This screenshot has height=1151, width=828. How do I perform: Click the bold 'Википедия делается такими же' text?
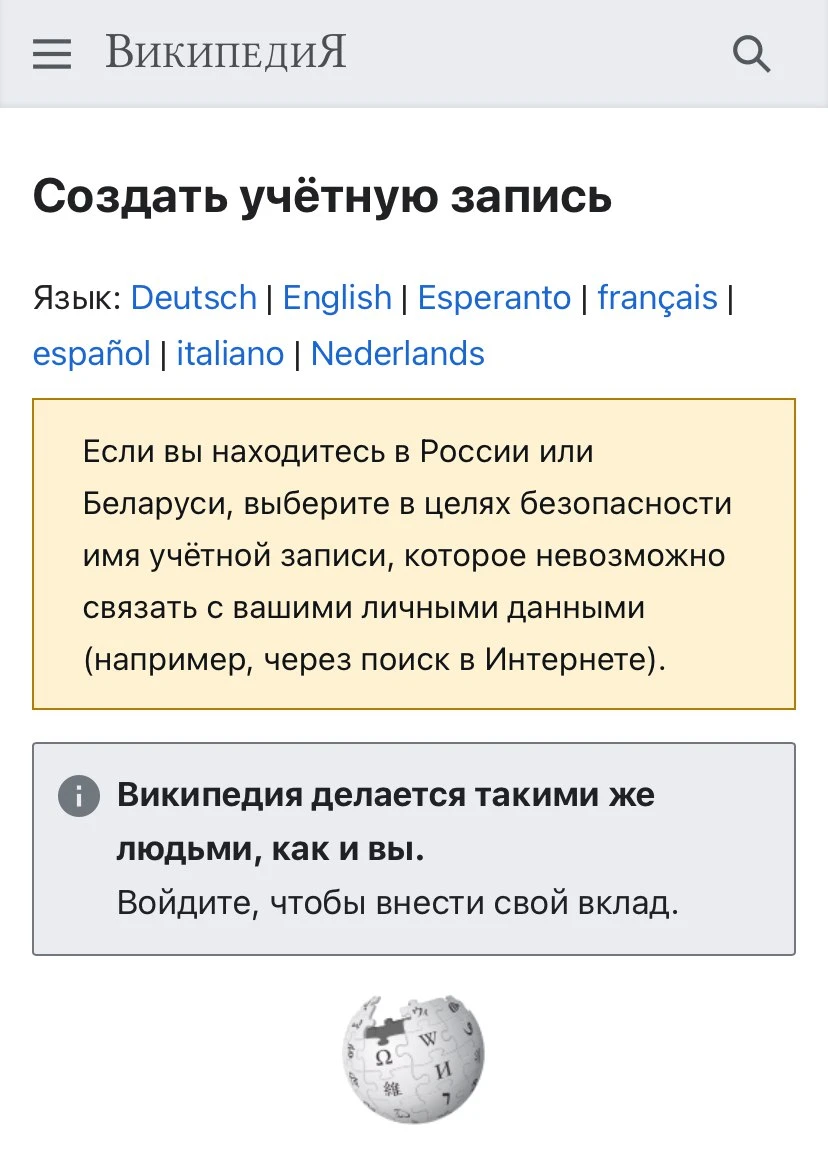tap(386, 796)
